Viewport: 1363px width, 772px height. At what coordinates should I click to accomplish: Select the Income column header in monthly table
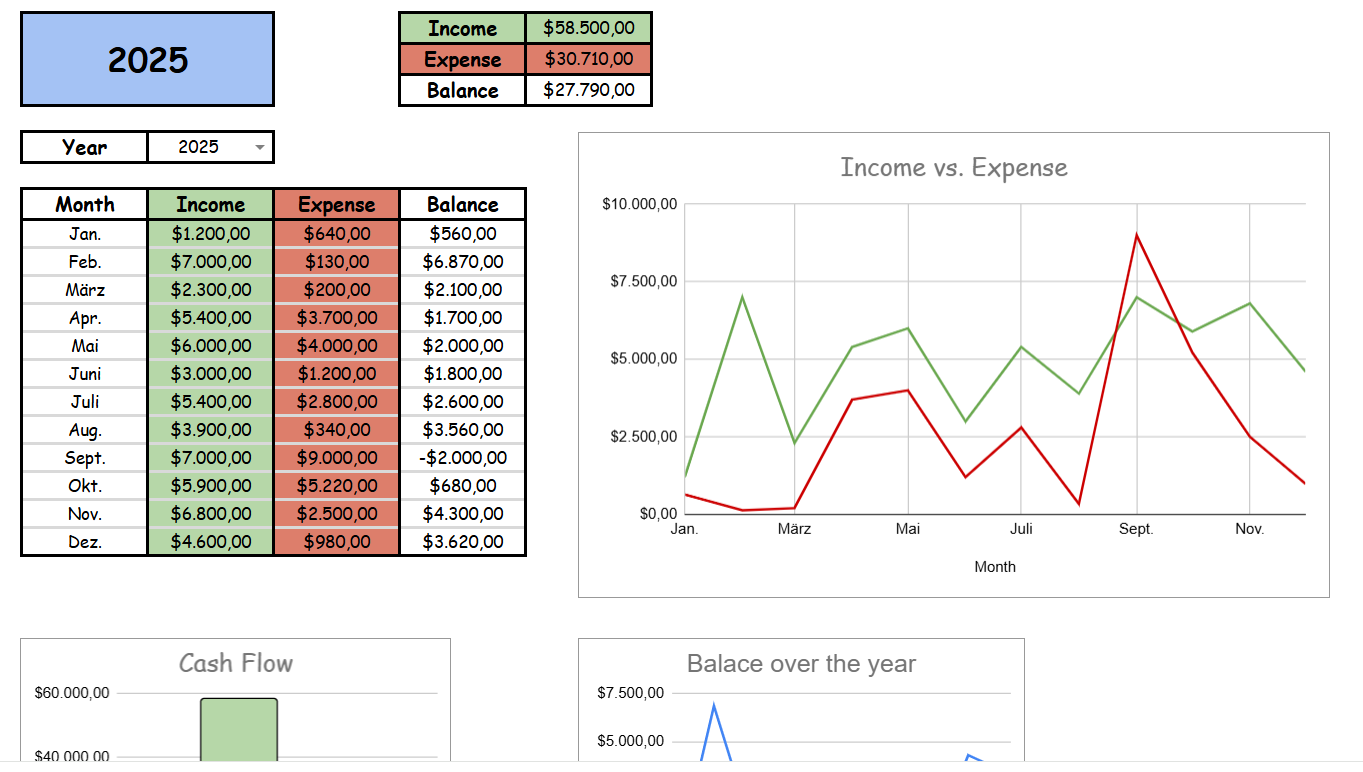click(210, 204)
